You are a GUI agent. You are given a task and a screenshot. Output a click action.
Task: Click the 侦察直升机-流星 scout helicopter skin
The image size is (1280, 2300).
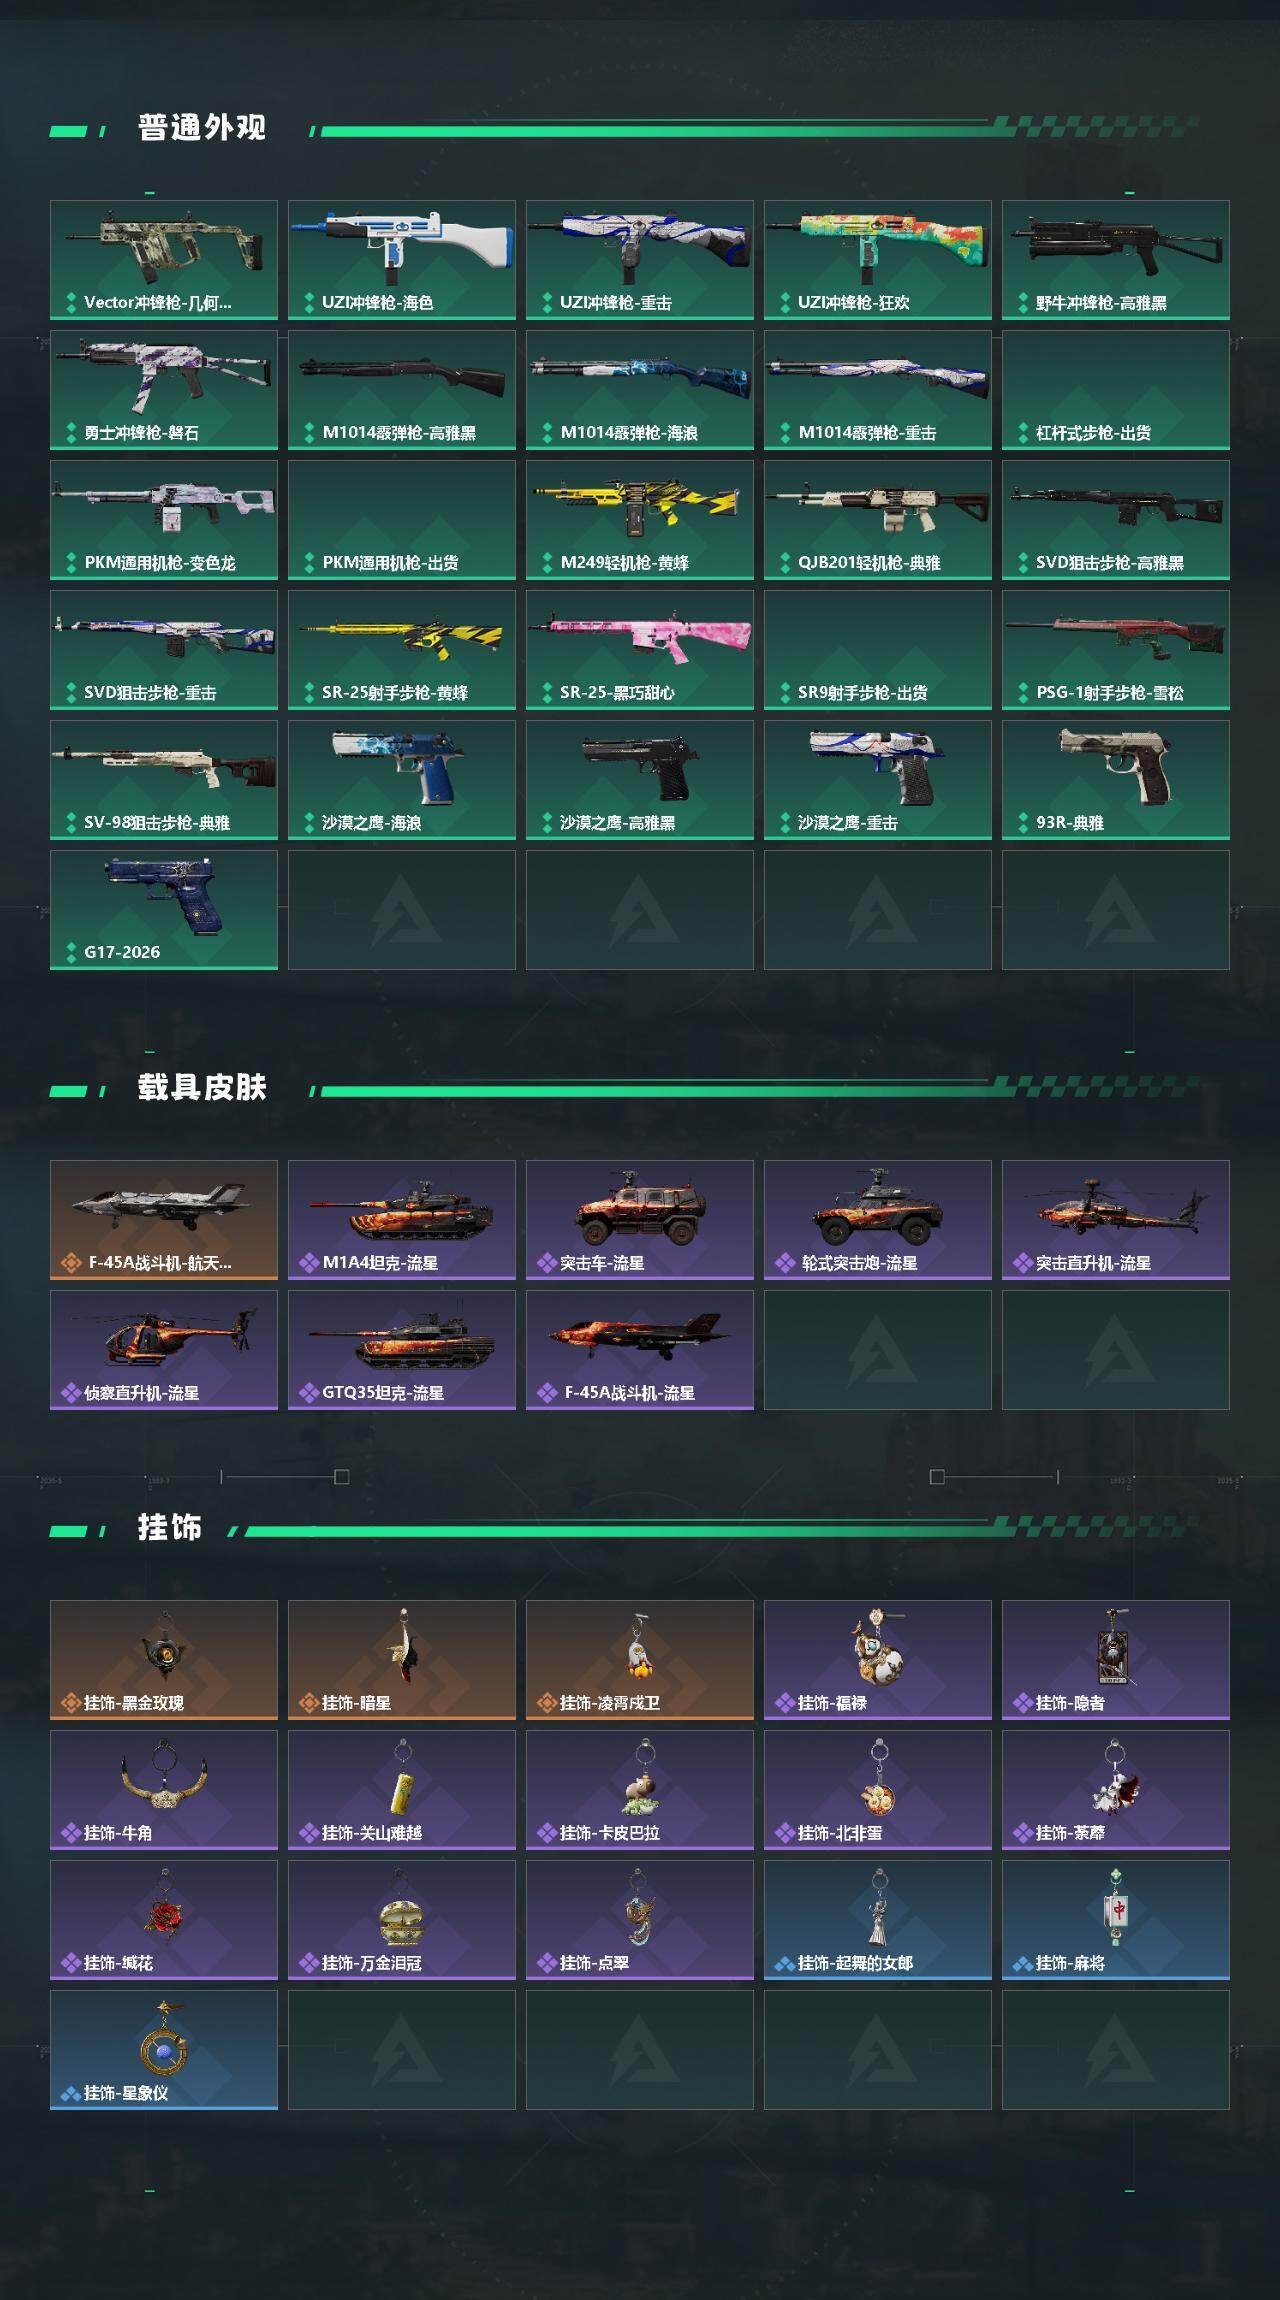(164, 1350)
